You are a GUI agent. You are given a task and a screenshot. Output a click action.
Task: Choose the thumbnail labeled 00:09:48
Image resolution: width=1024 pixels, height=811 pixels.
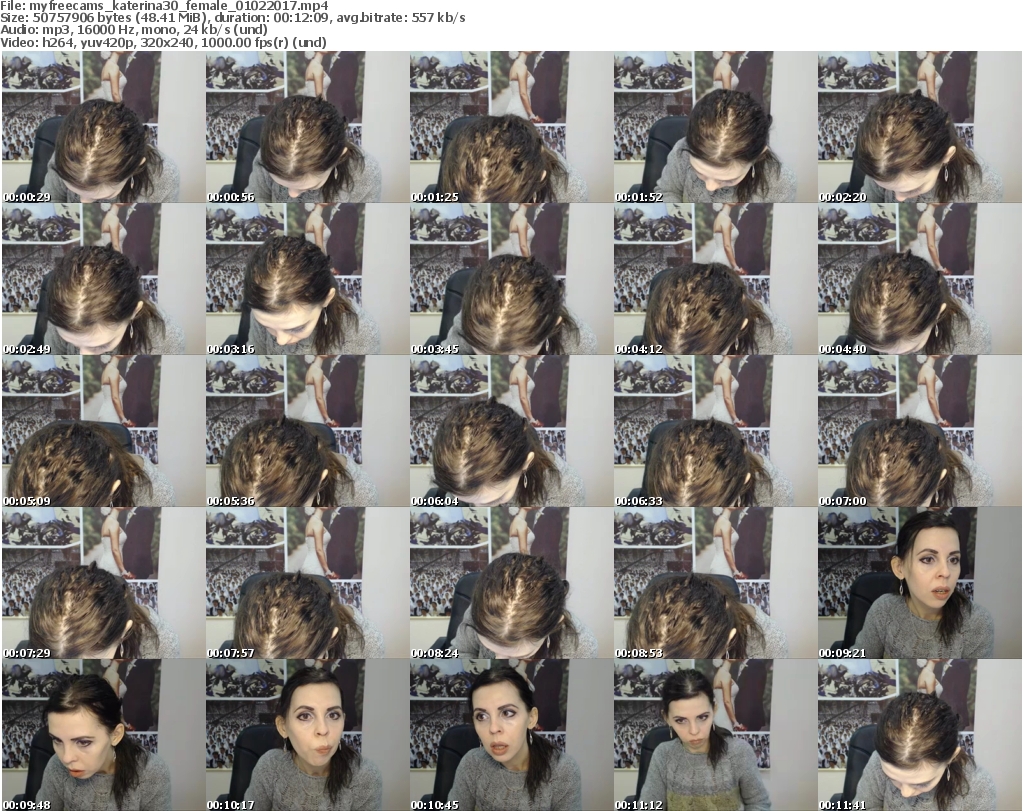(103, 735)
